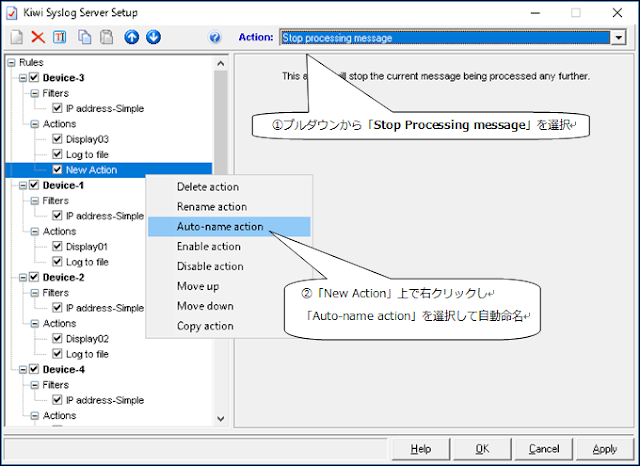
Task: Click the tree scrollbar up arrow
Action: (221, 64)
